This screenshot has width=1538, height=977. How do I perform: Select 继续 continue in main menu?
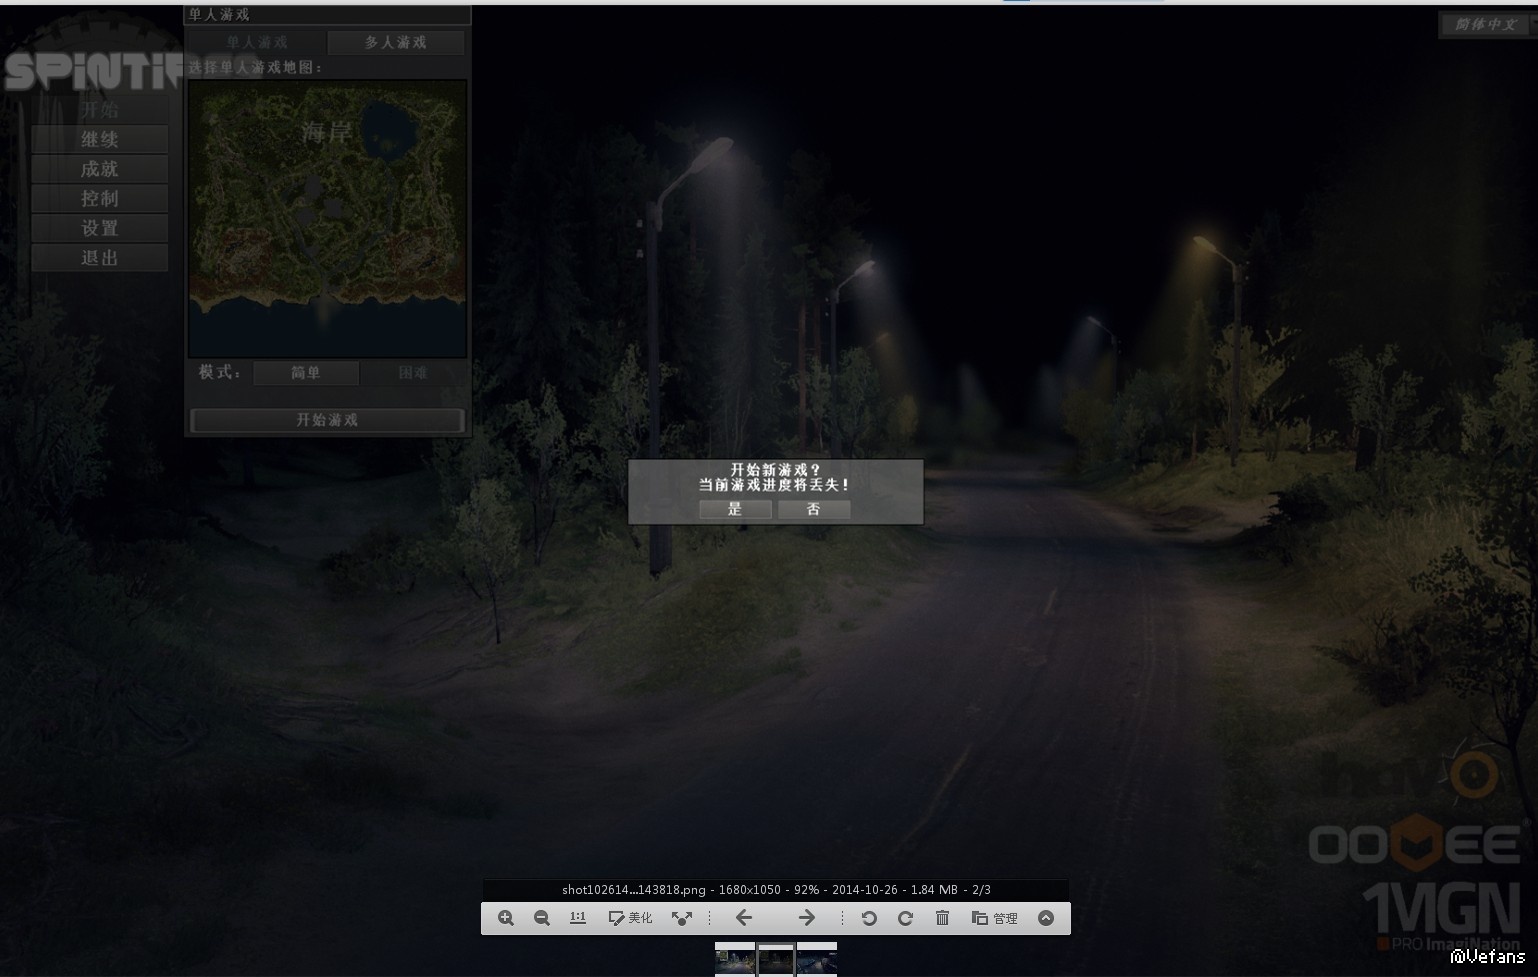click(x=99, y=139)
